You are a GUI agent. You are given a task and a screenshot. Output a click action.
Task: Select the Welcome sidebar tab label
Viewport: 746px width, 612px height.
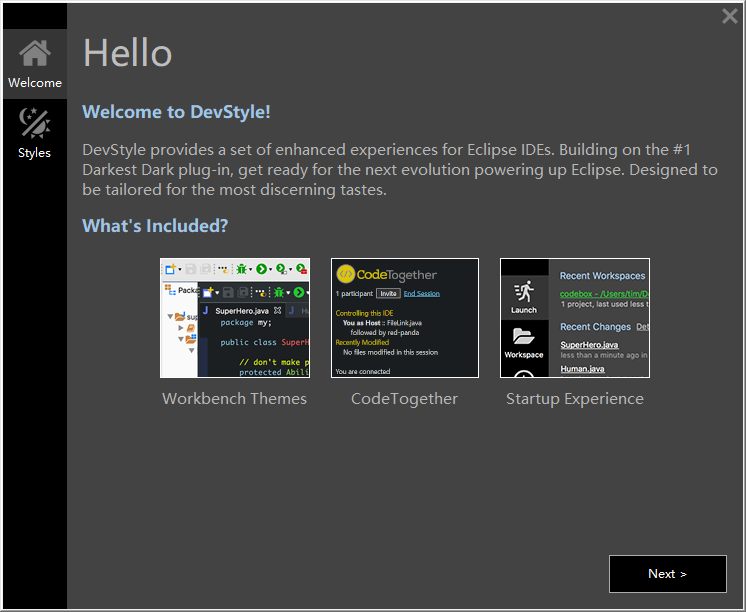coord(35,83)
